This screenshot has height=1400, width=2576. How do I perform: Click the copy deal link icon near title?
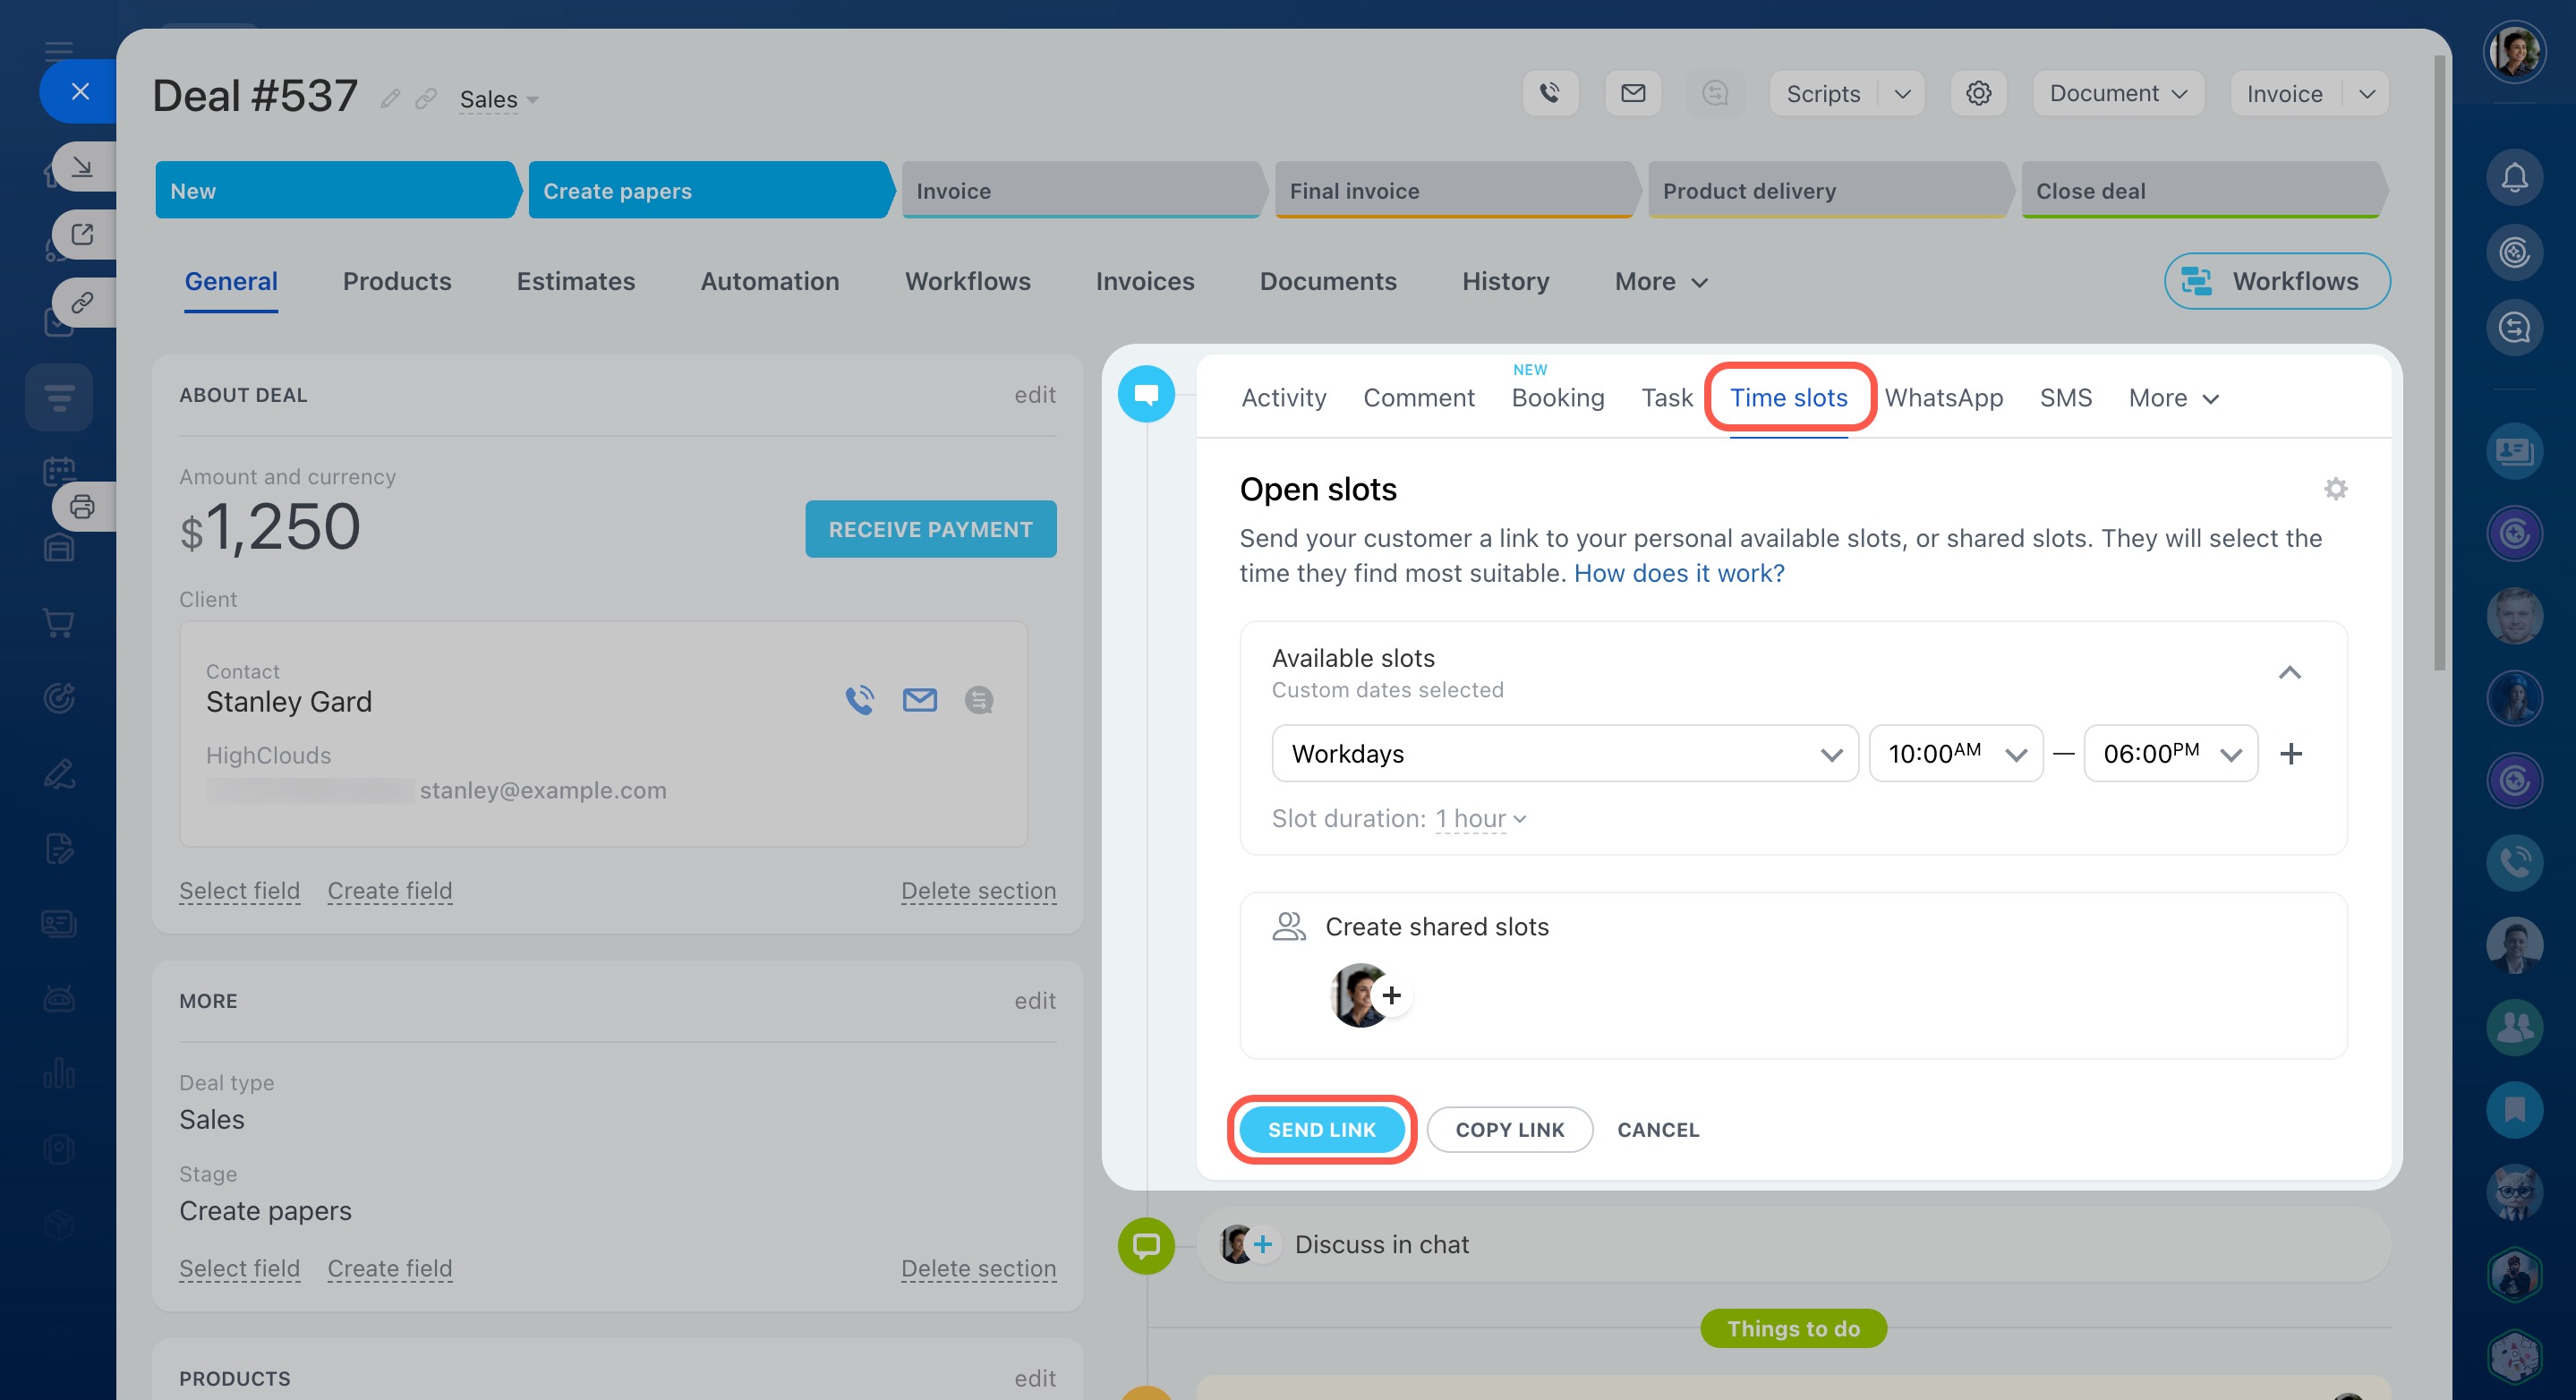click(426, 98)
